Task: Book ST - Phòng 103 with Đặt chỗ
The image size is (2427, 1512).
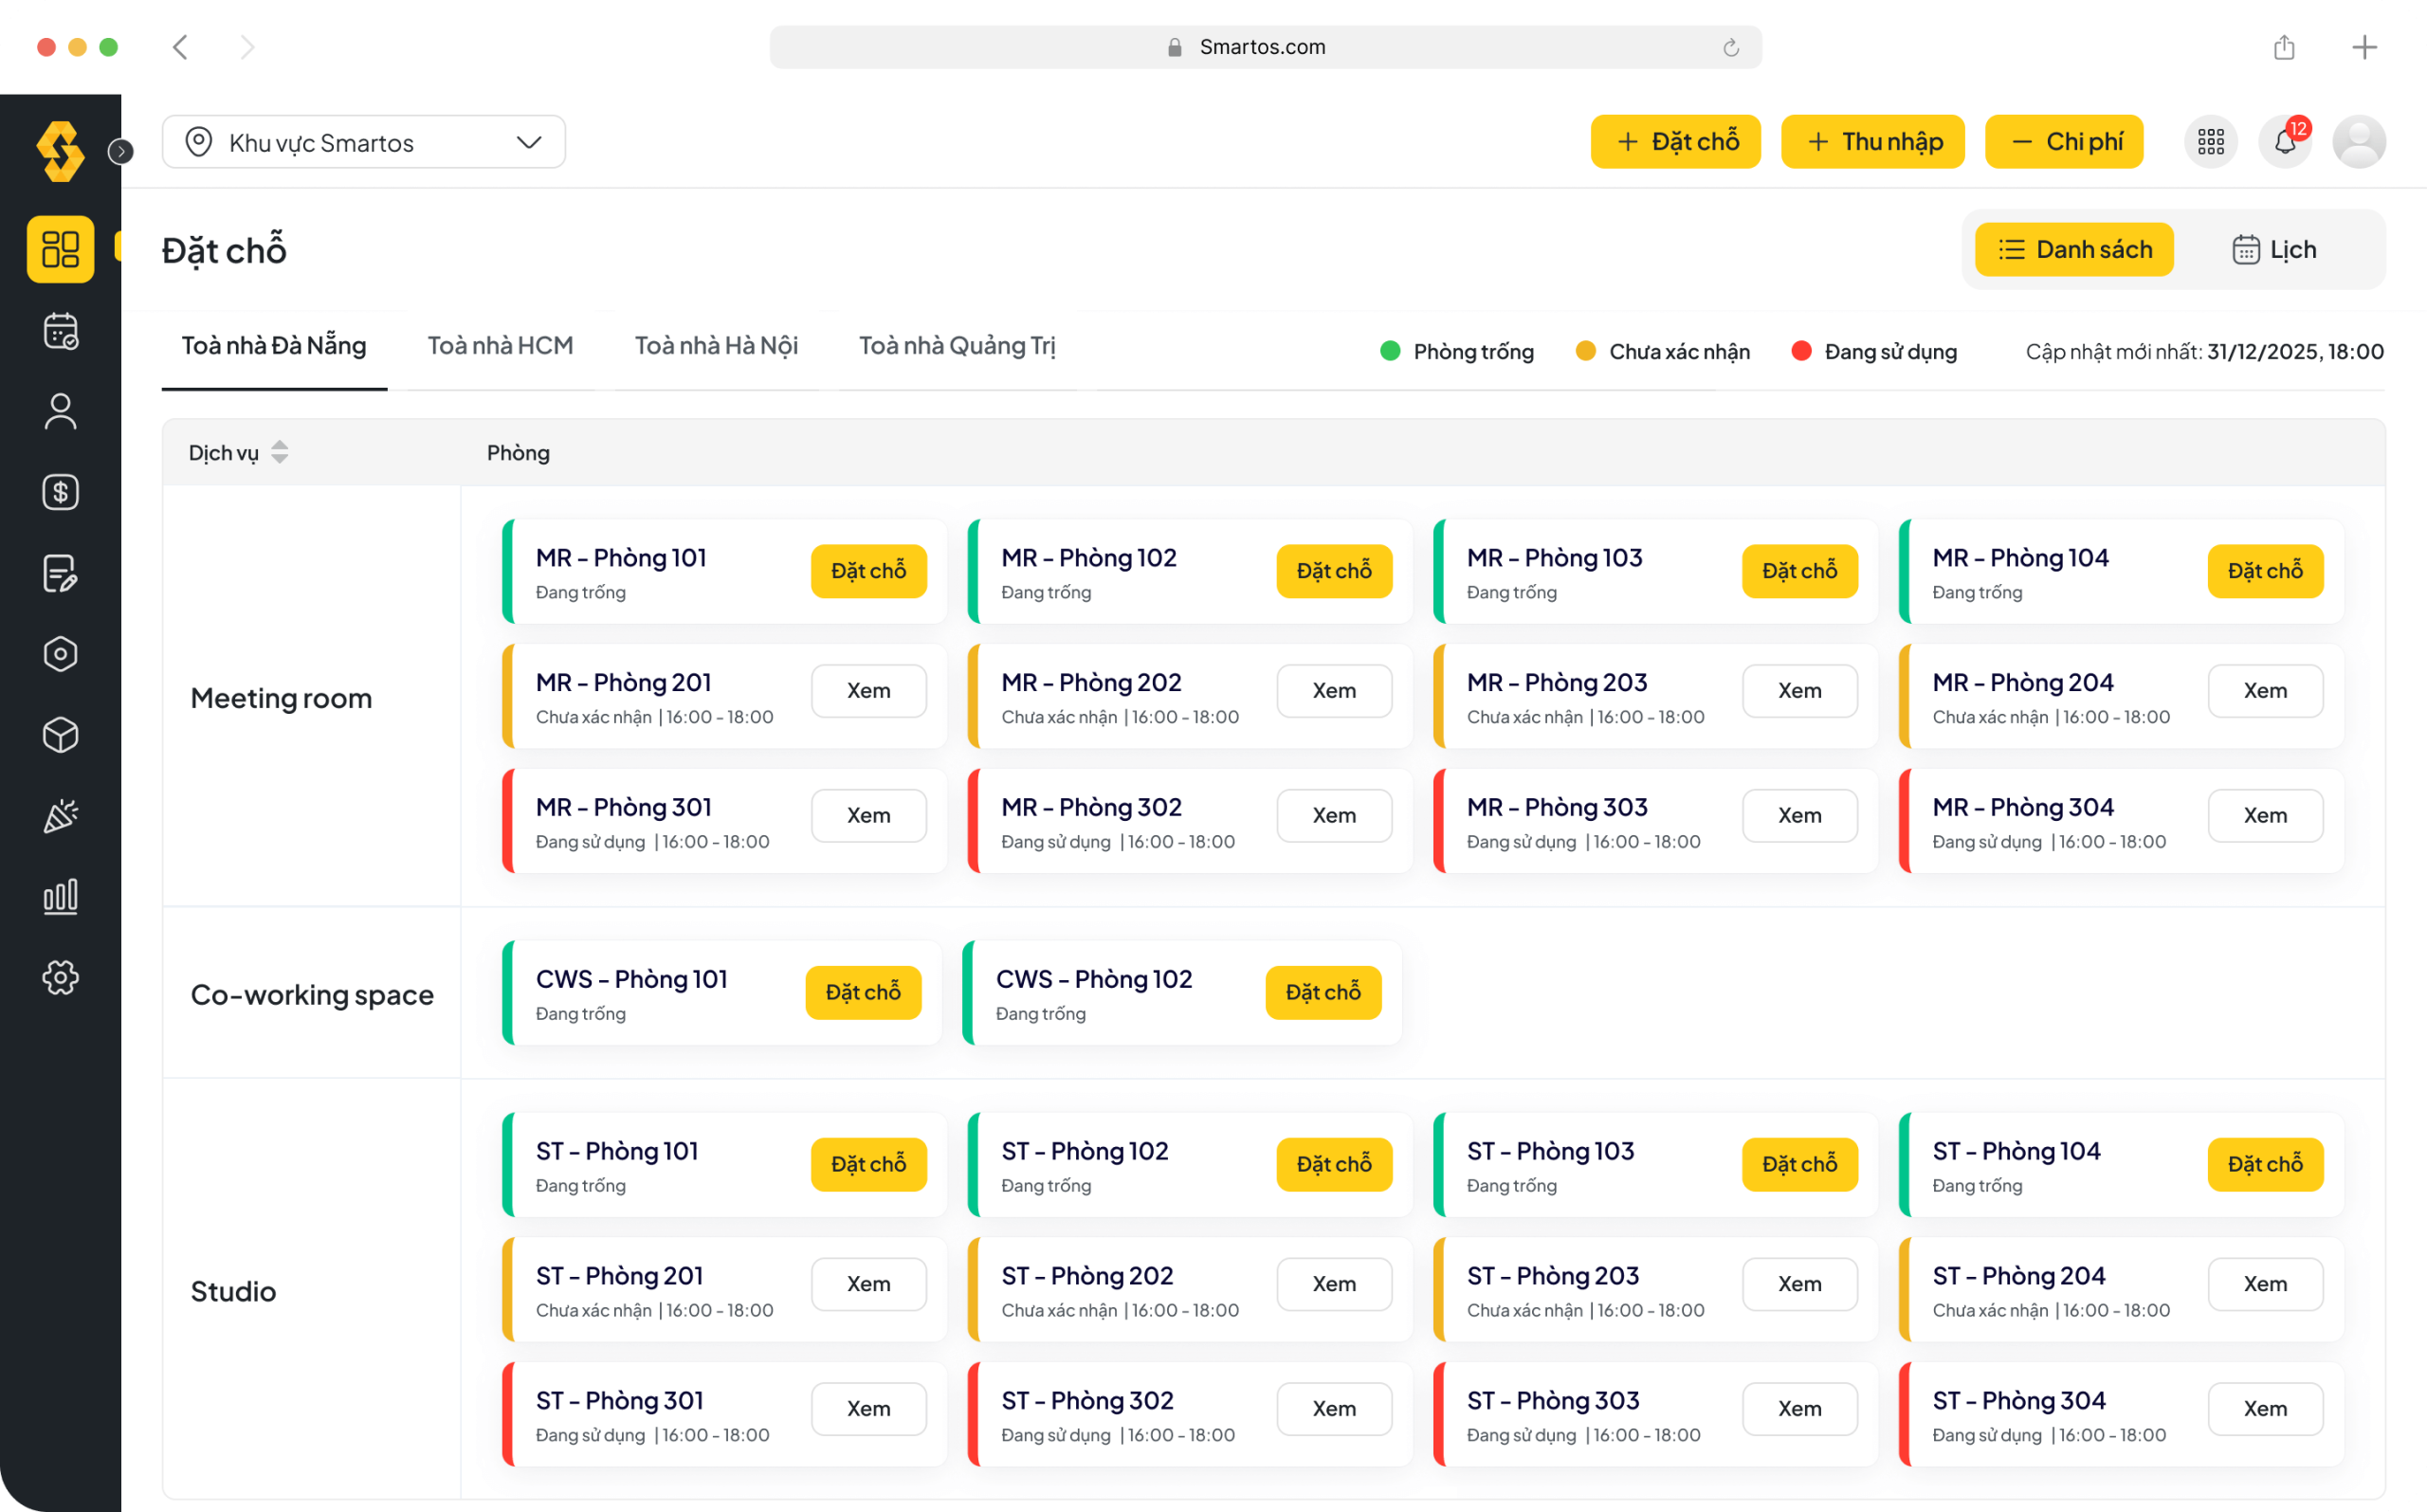Action: coord(1799,1164)
